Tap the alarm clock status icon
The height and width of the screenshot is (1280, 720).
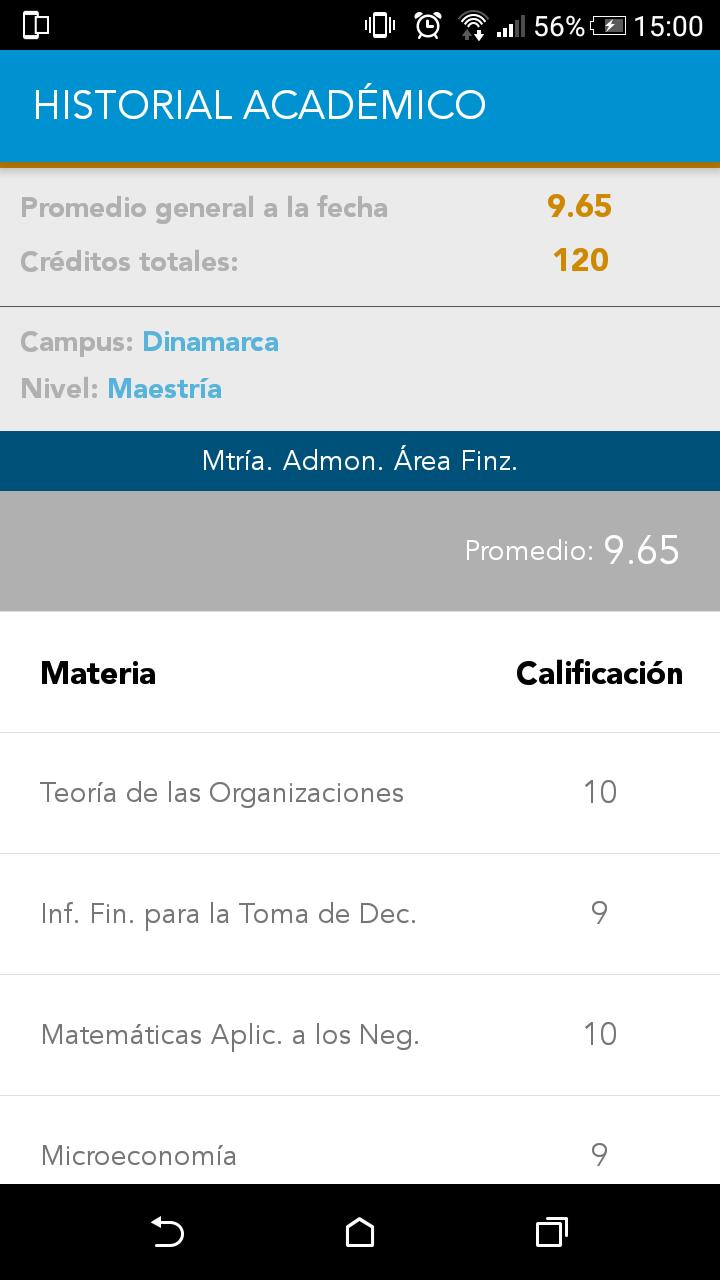tap(428, 25)
